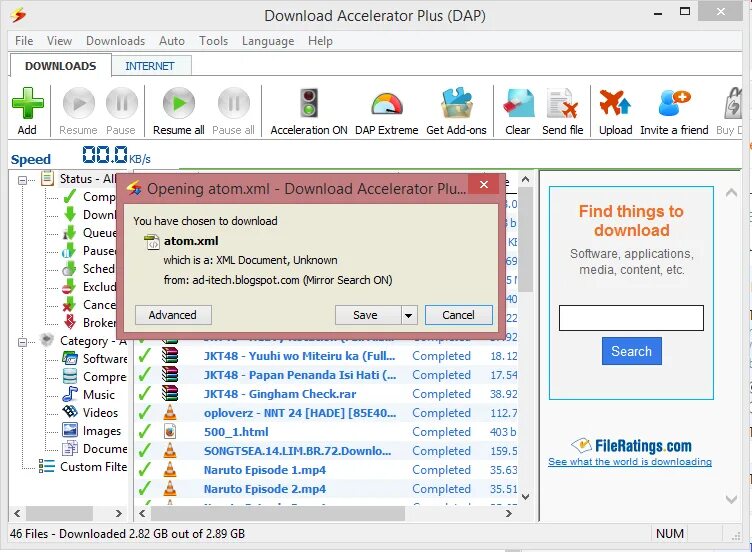This screenshot has height=552, width=752.
Task: Select the Videos category icon
Action: click(x=70, y=412)
